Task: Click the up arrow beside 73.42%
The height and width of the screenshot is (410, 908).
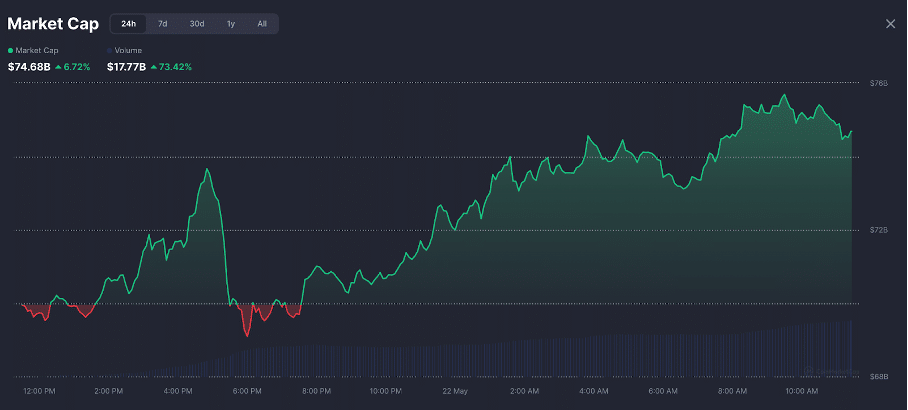Action: [154, 67]
